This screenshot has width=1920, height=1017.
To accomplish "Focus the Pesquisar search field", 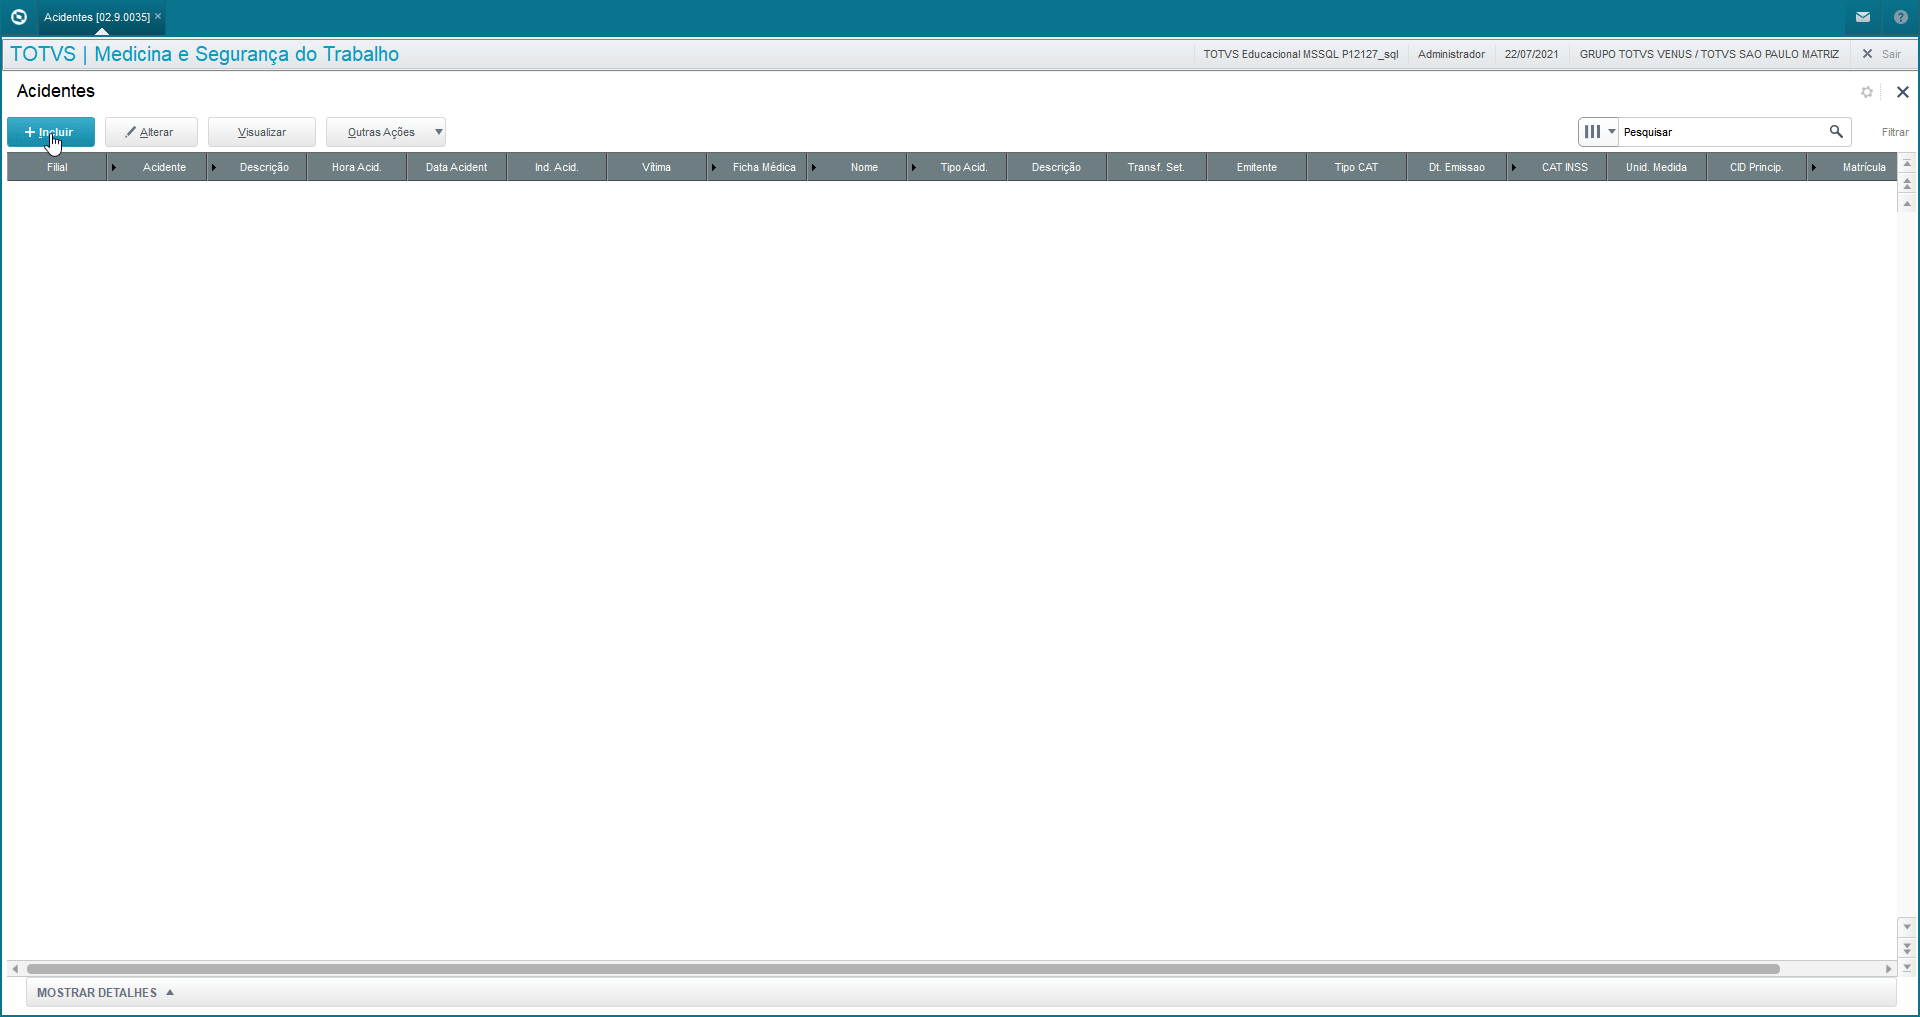I will (x=1722, y=132).
